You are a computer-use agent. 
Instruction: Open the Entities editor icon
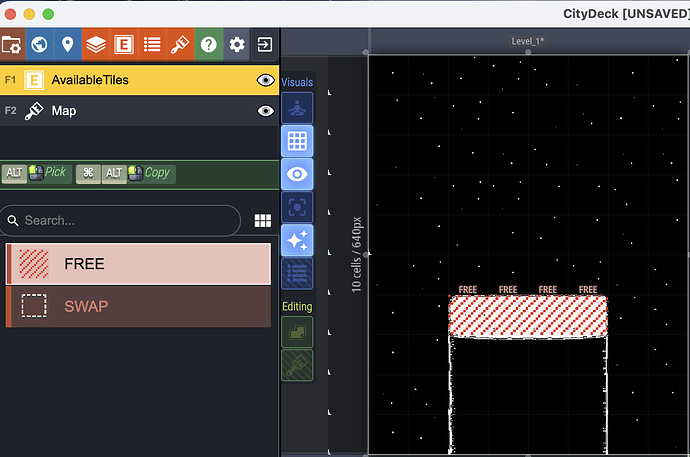124,44
